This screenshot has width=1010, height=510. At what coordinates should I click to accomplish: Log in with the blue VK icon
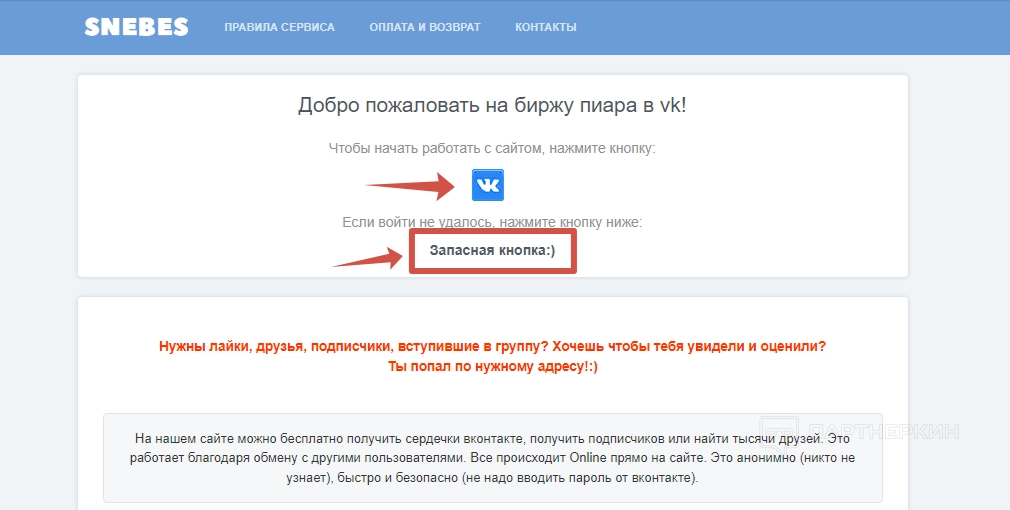488,185
